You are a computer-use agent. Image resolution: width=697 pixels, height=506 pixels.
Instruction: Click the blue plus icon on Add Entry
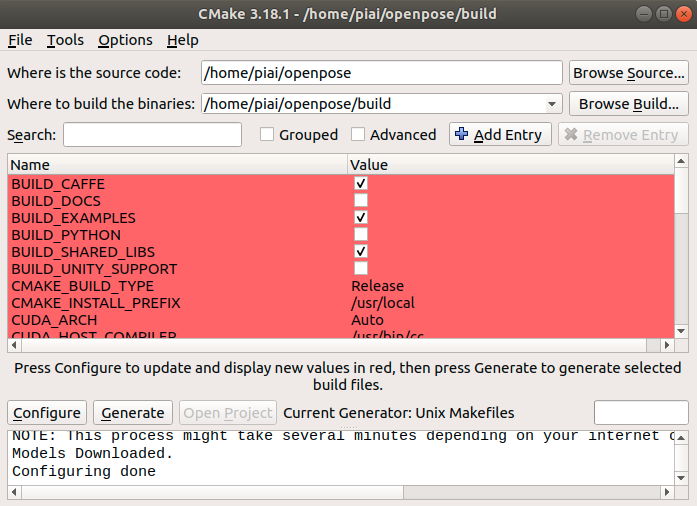tap(461, 134)
